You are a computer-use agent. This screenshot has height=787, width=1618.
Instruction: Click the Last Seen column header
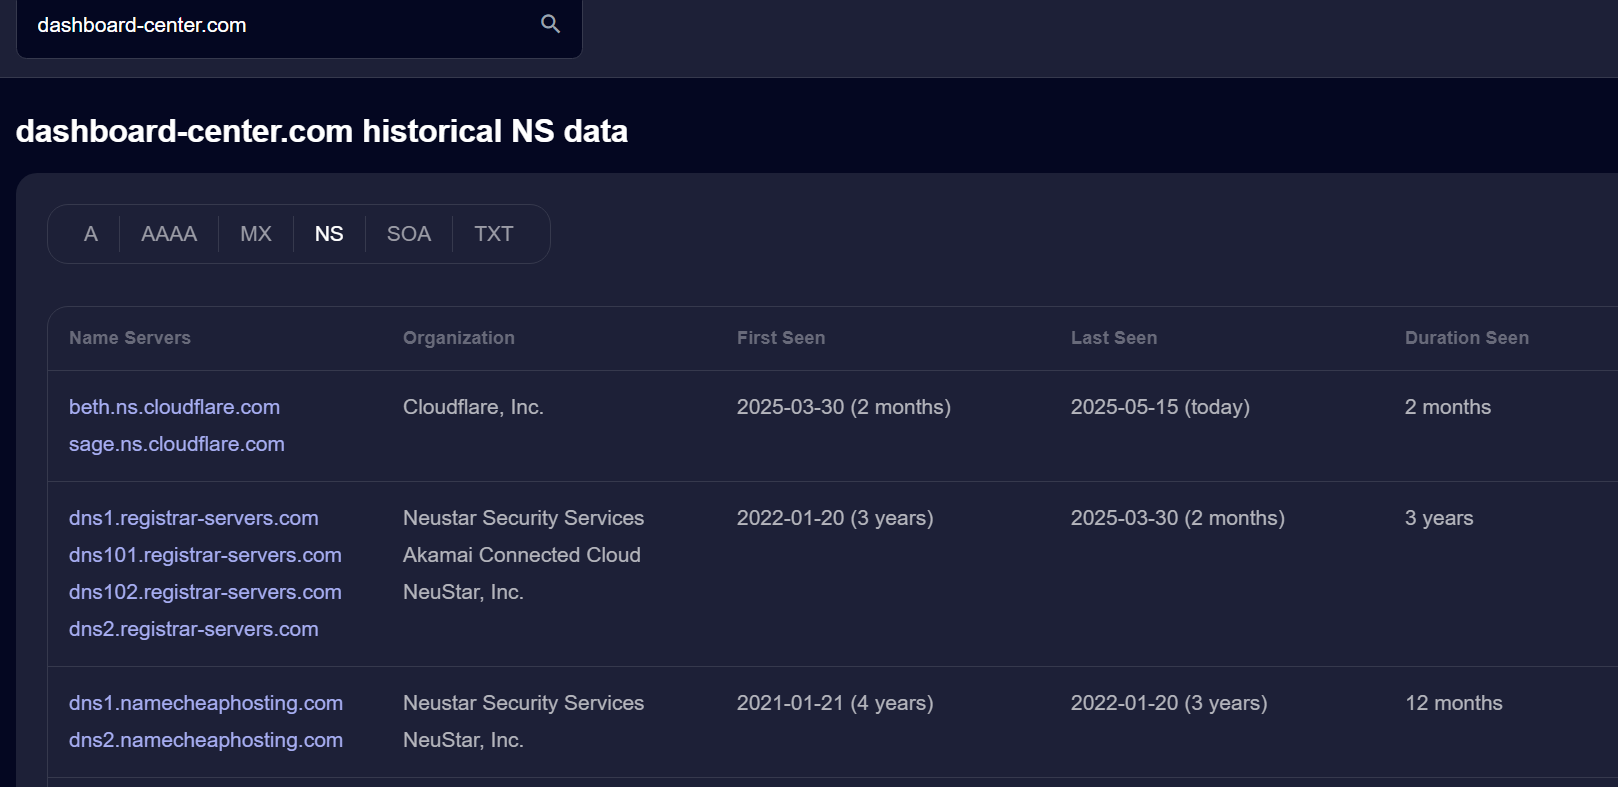pos(1114,338)
